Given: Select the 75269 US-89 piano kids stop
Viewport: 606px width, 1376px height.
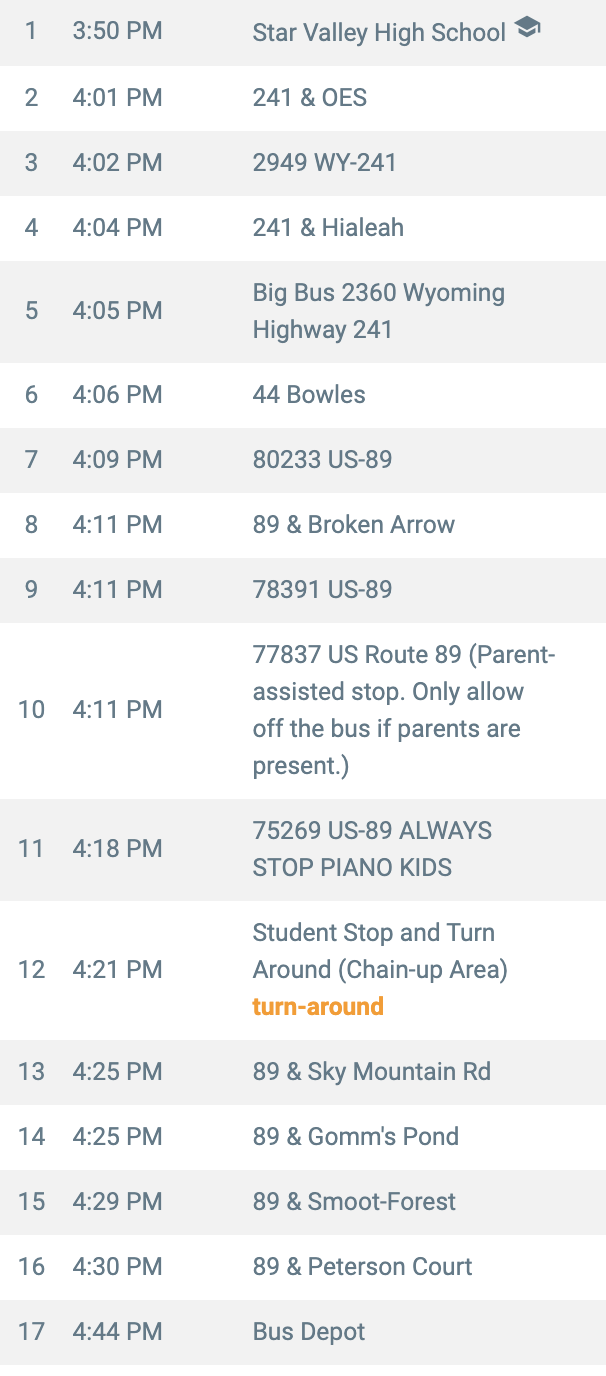Looking at the screenshot, I should (372, 849).
